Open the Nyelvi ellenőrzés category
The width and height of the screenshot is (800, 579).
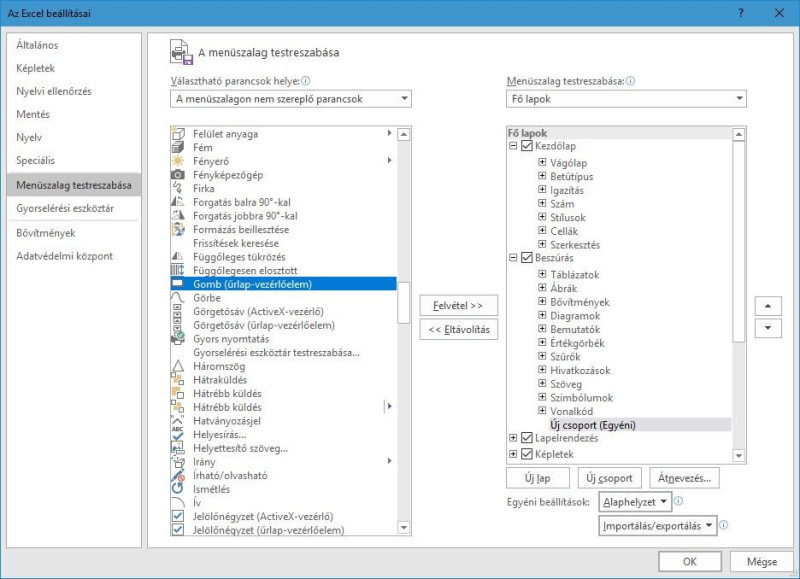[74, 91]
